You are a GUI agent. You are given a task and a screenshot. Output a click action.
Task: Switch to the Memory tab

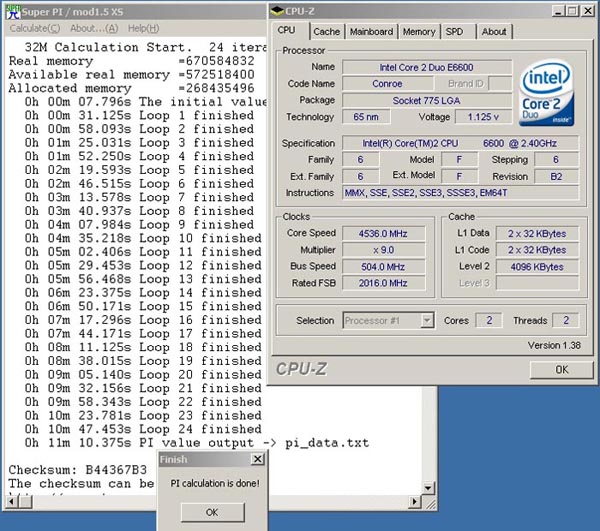click(419, 32)
